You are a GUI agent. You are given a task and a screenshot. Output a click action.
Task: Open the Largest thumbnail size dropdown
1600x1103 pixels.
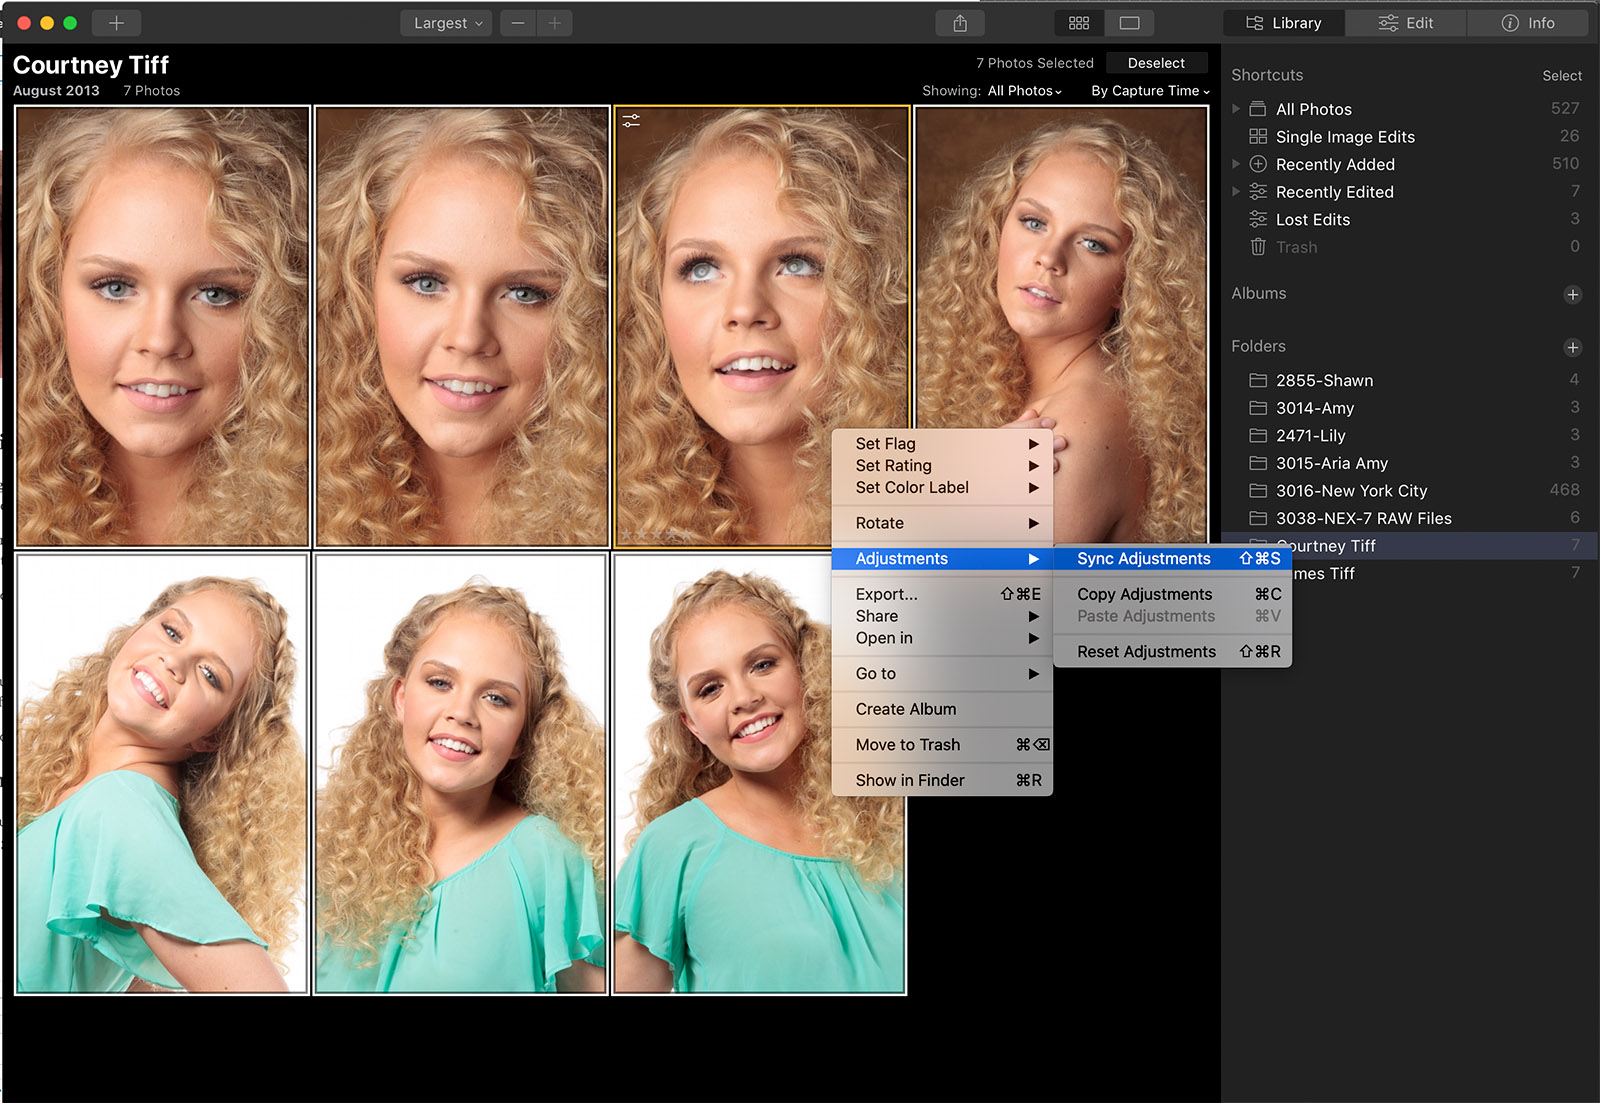[447, 23]
